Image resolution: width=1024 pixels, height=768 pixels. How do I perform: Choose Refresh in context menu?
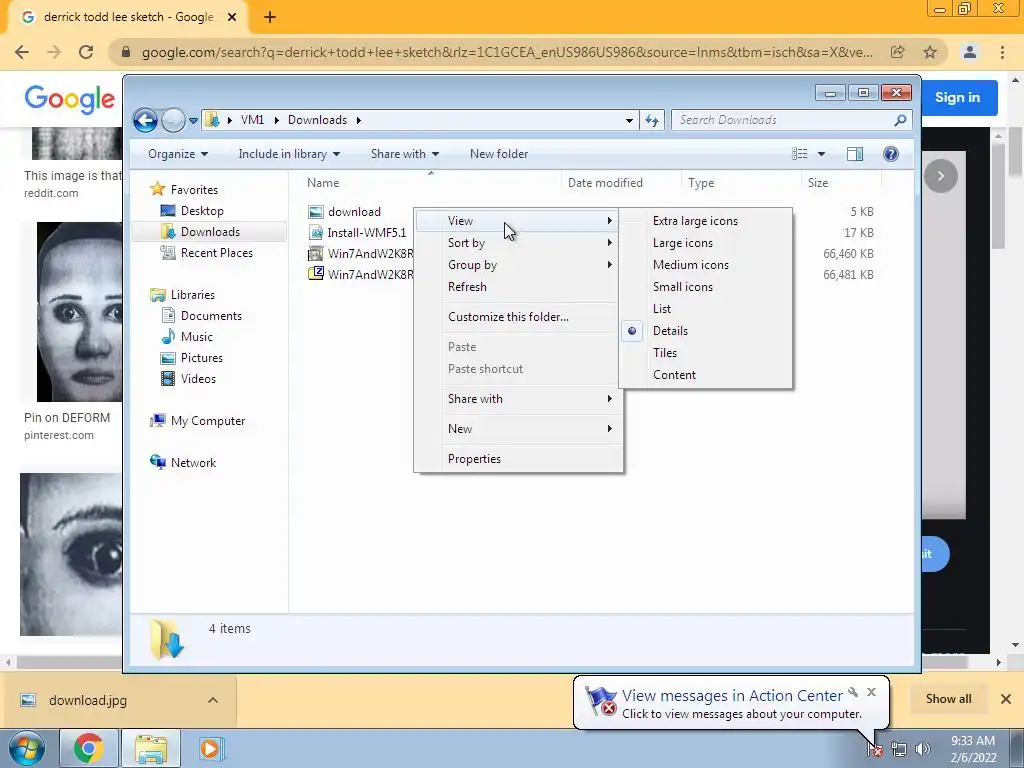[519, 287]
